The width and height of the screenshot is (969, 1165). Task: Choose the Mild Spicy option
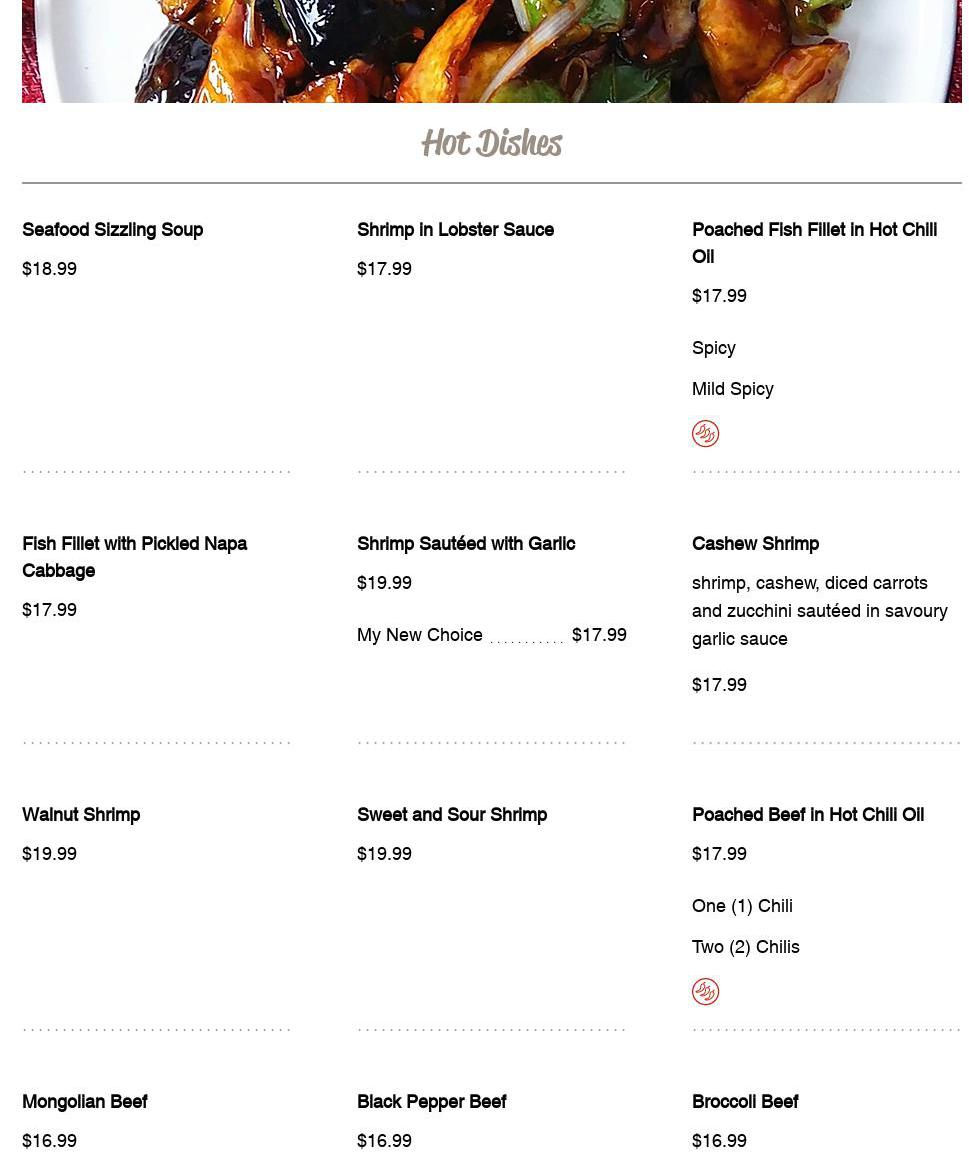click(x=733, y=389)
